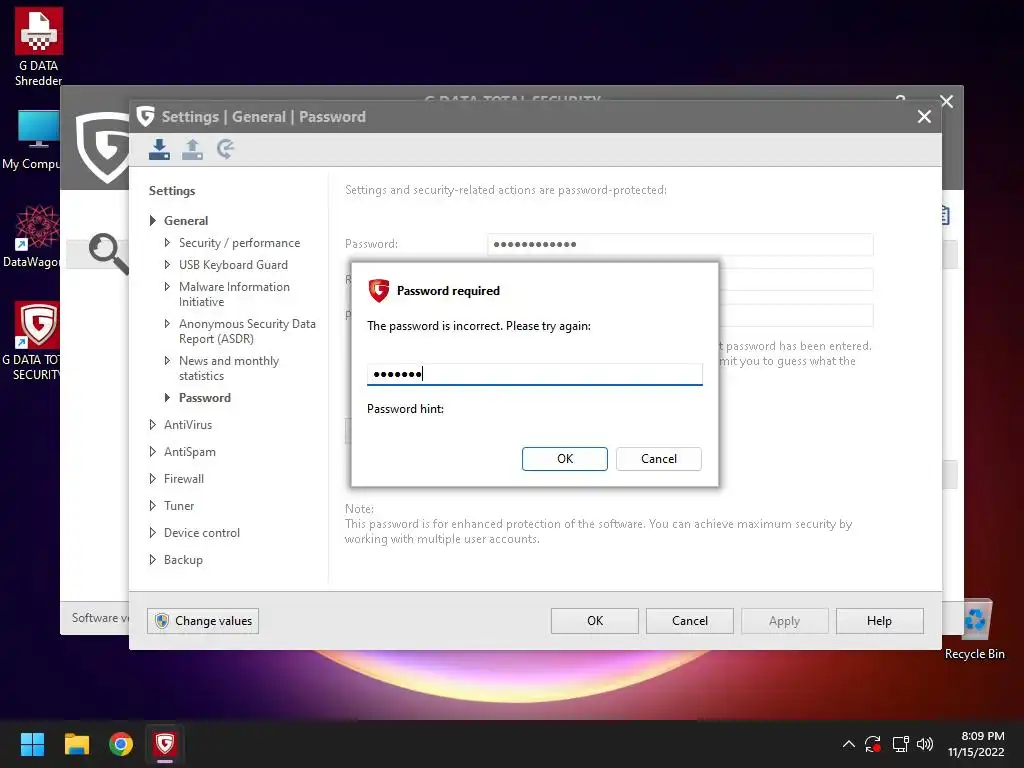Click the network tray icon
1024x768 pixels.
(x=900, y=744)
